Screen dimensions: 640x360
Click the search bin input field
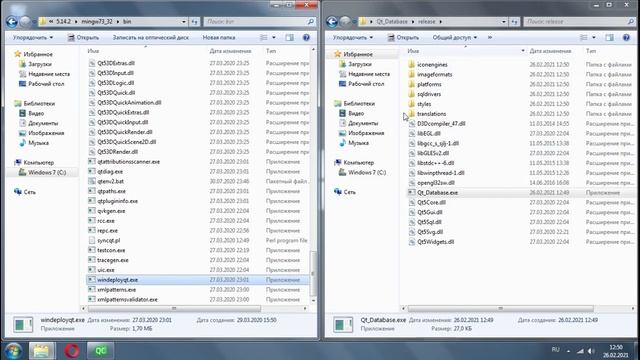pos(260,22)
